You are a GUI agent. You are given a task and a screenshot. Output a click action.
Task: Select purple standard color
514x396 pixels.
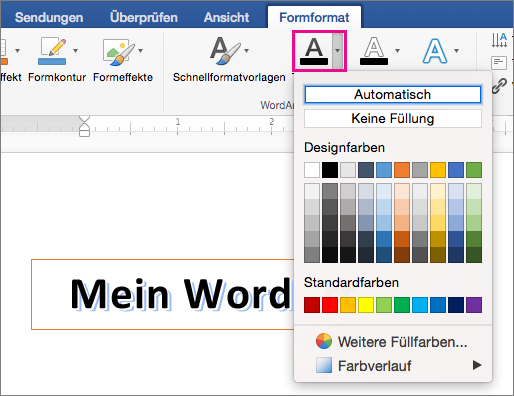[474, 305]
